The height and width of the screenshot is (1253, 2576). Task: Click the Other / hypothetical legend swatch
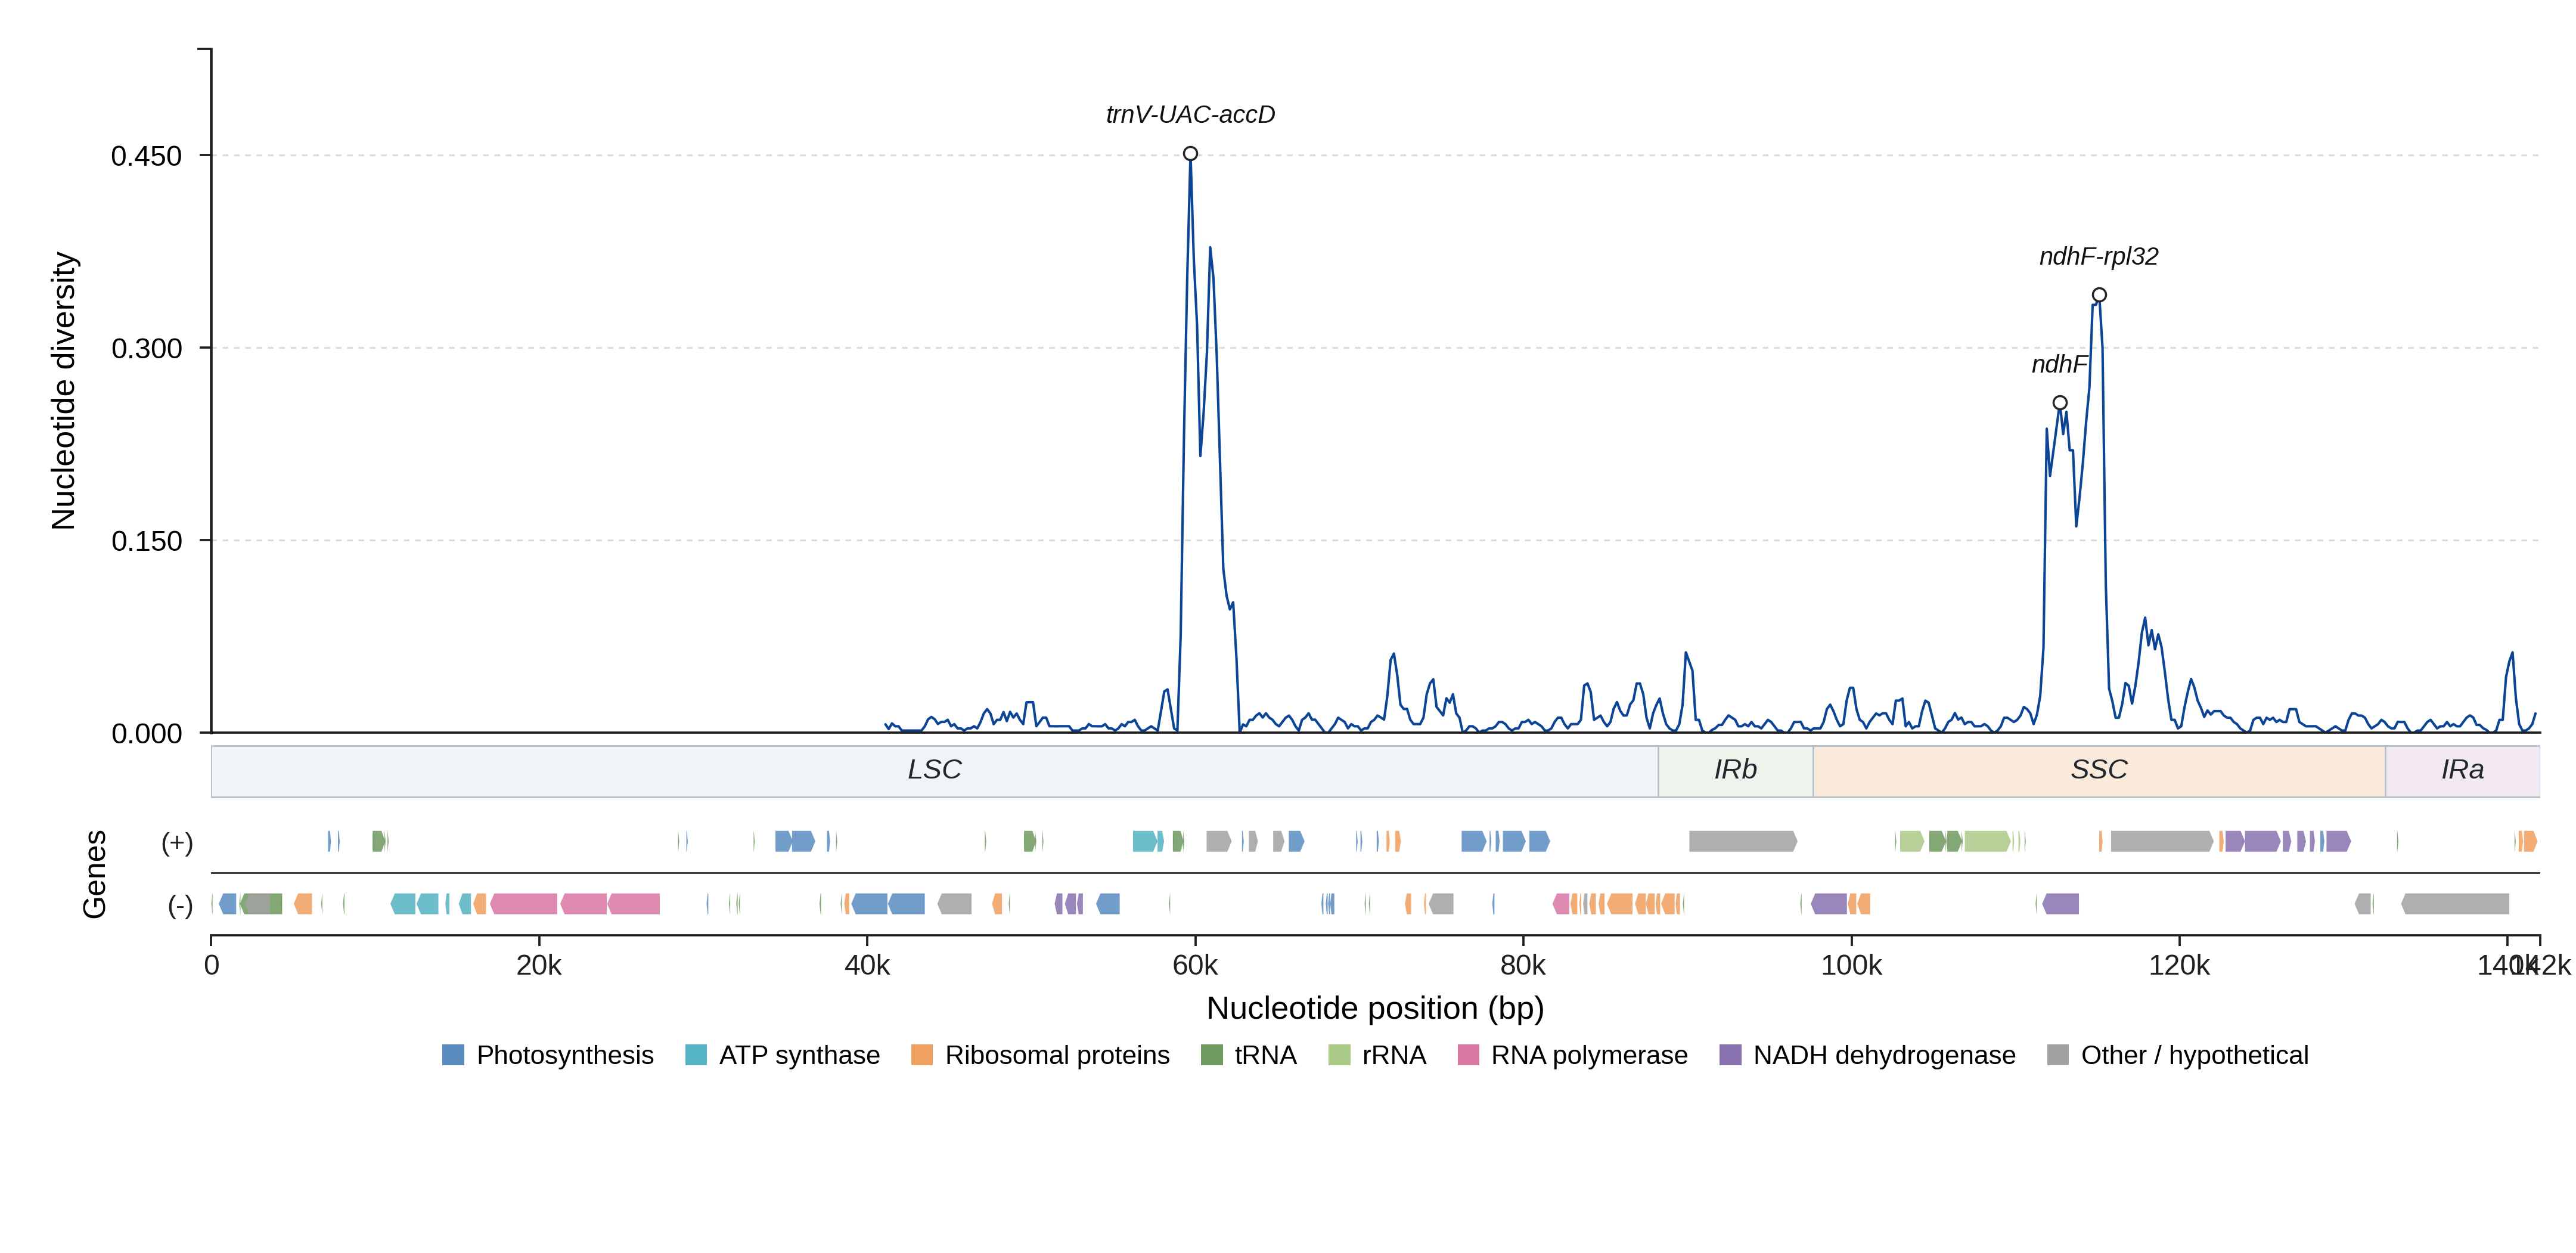(x=2058, y=1055)
